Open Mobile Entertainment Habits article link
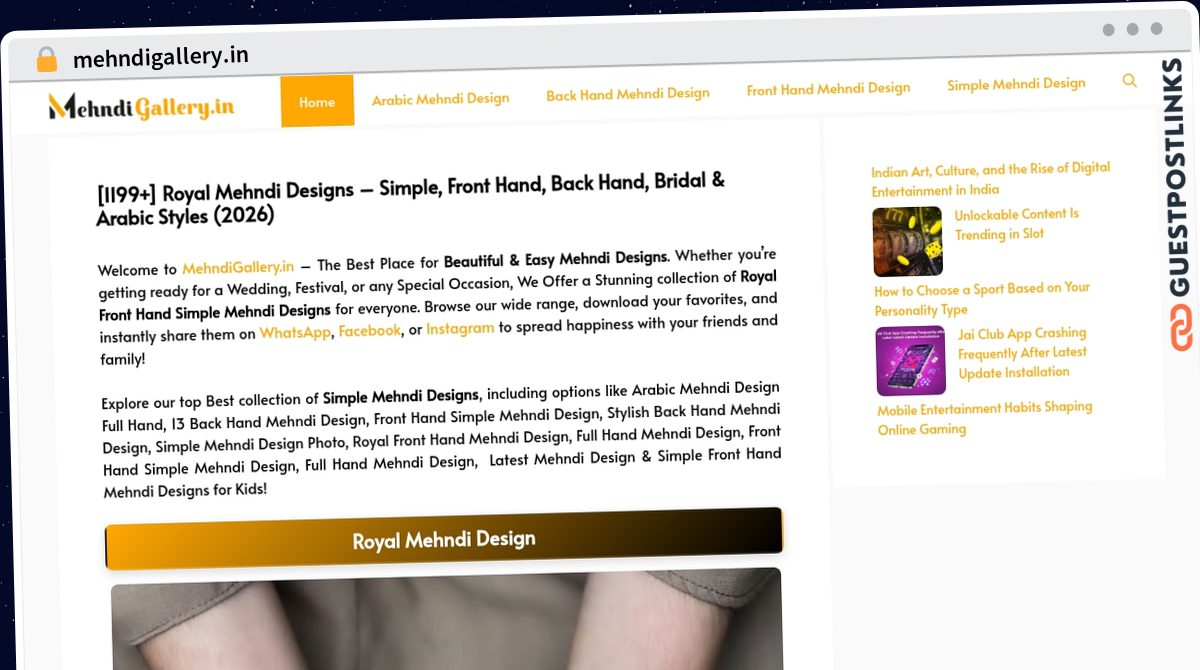 tap(985, 418)
